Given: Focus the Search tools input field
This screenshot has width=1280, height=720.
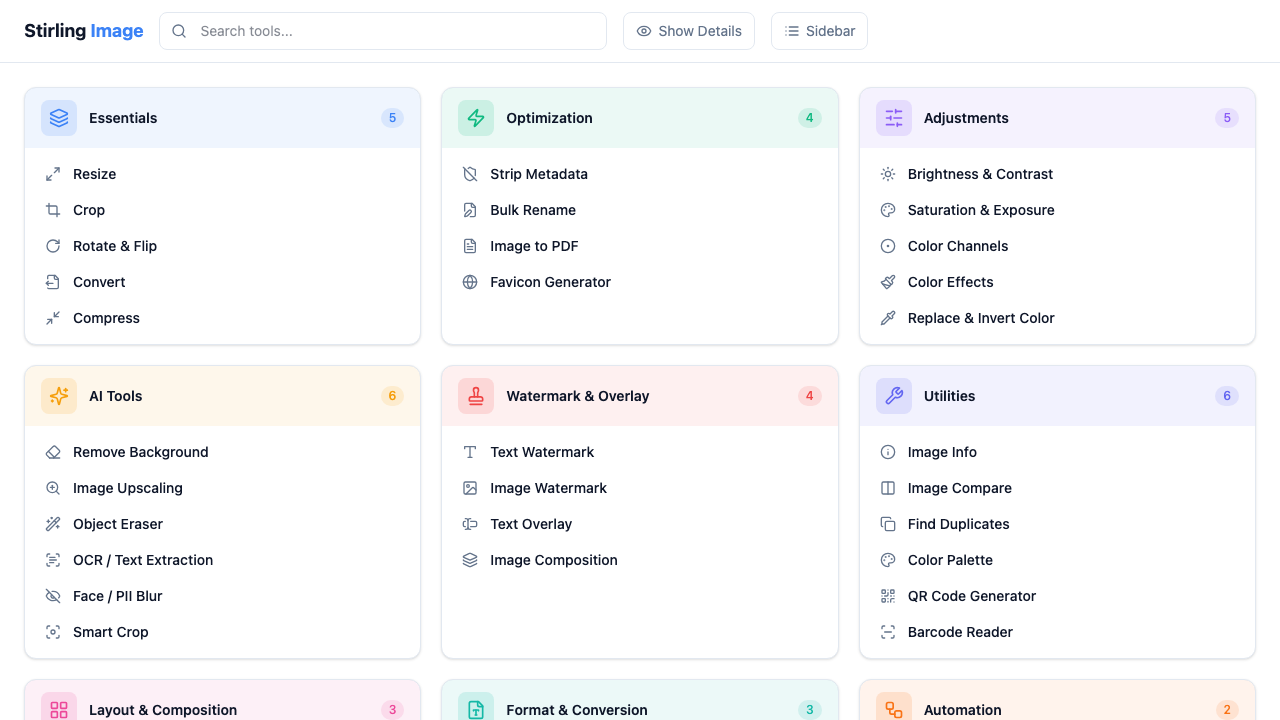Looking at the screenshot, I should (x=383, y=31).
